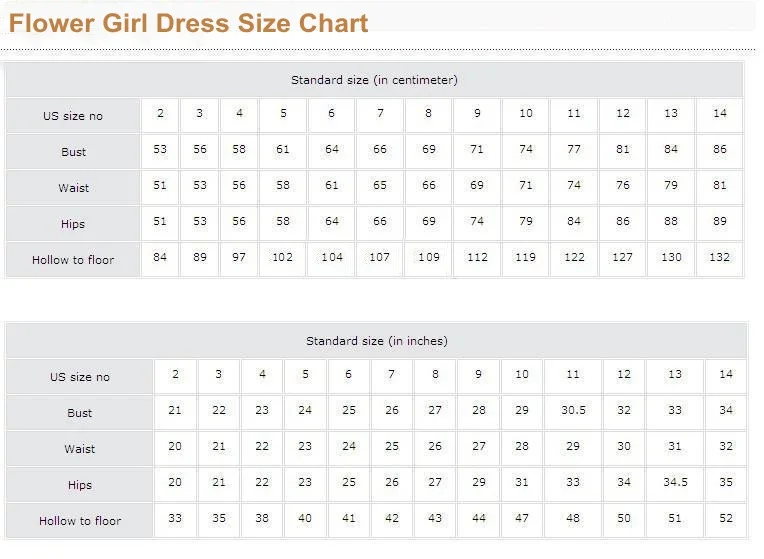The image size is (764, 559).
Task: Click the Standard size (in centimeter) header
Action: click(374, 80)
